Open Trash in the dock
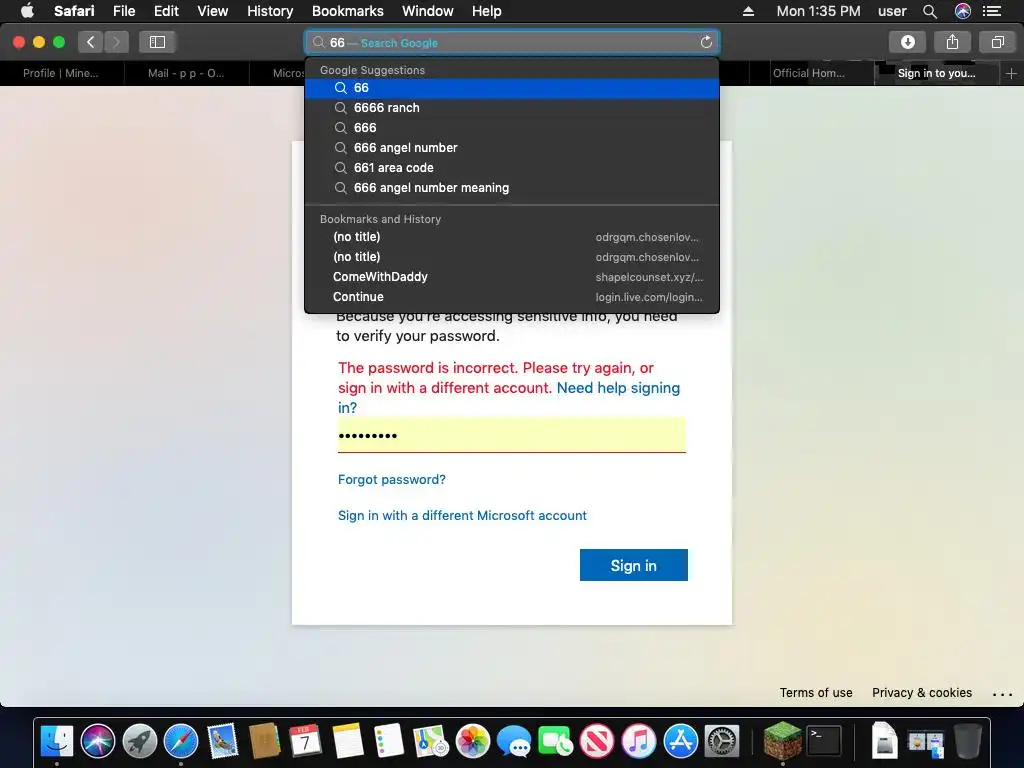 [968, 741]
